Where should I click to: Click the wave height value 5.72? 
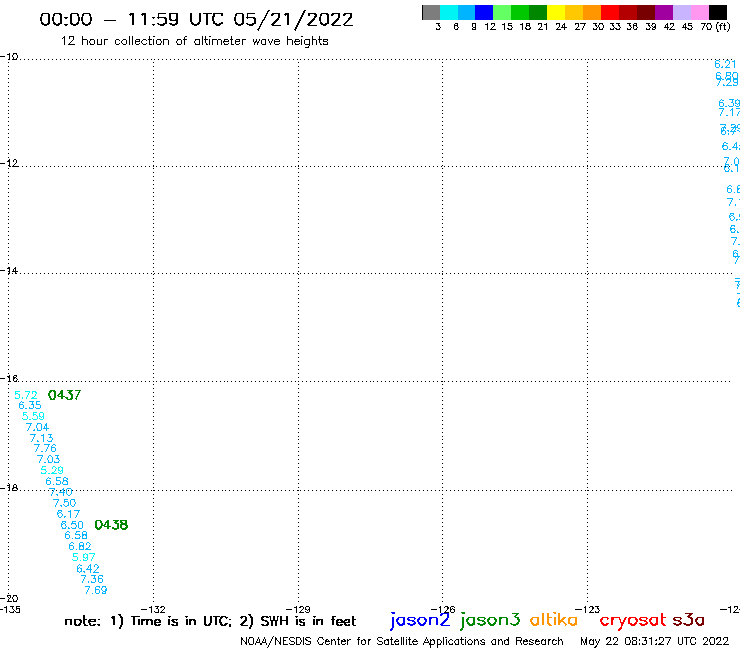pyautogui.click(x=26, y=395)
